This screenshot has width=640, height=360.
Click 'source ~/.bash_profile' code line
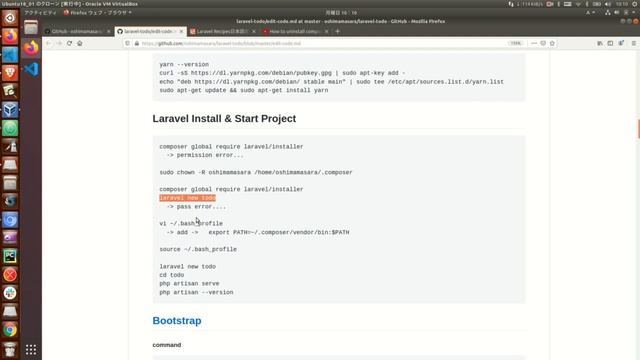point(198,249)
